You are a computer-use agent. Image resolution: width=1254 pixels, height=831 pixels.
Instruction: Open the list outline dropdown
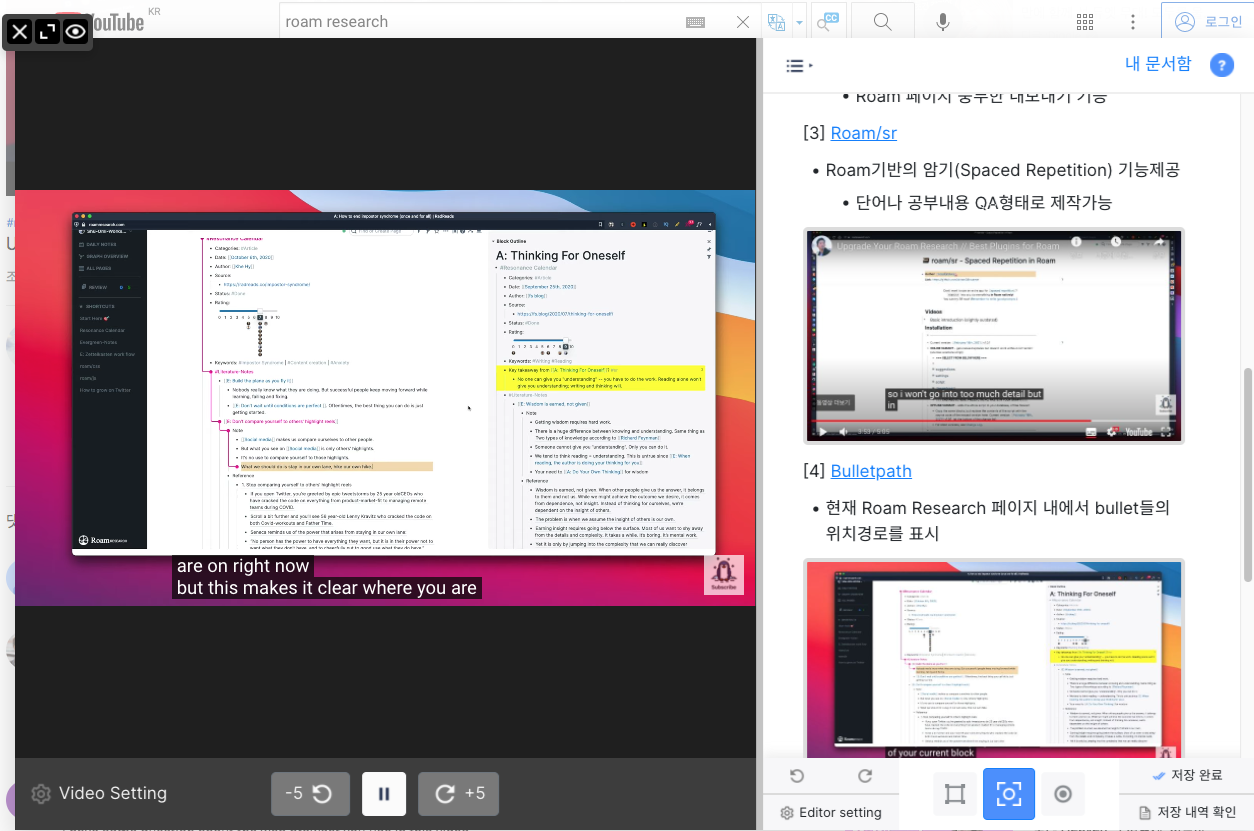799,66
